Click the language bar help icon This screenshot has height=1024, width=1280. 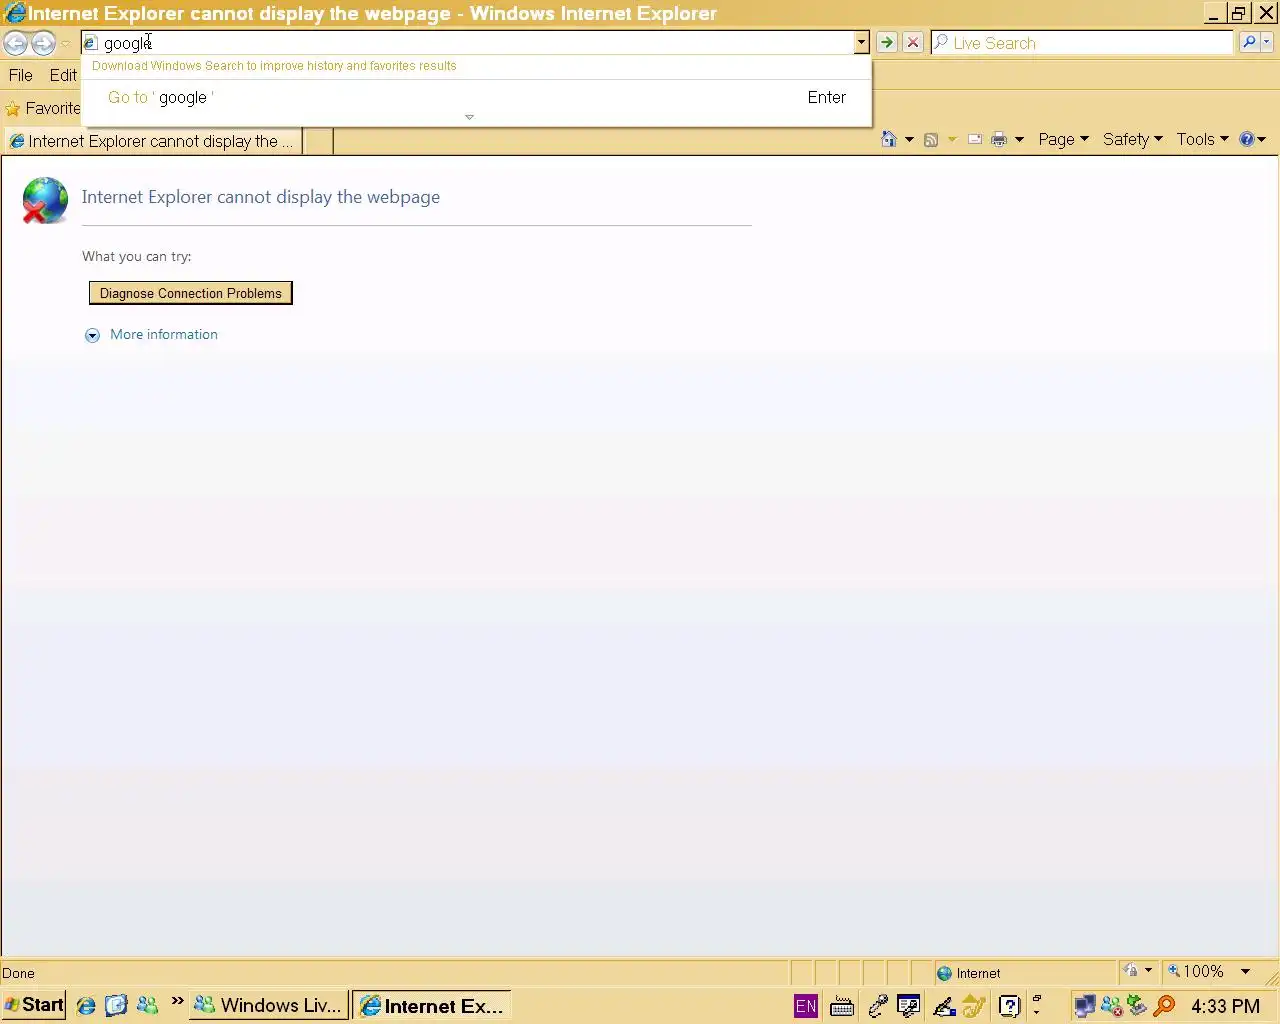point(1010,1006)
